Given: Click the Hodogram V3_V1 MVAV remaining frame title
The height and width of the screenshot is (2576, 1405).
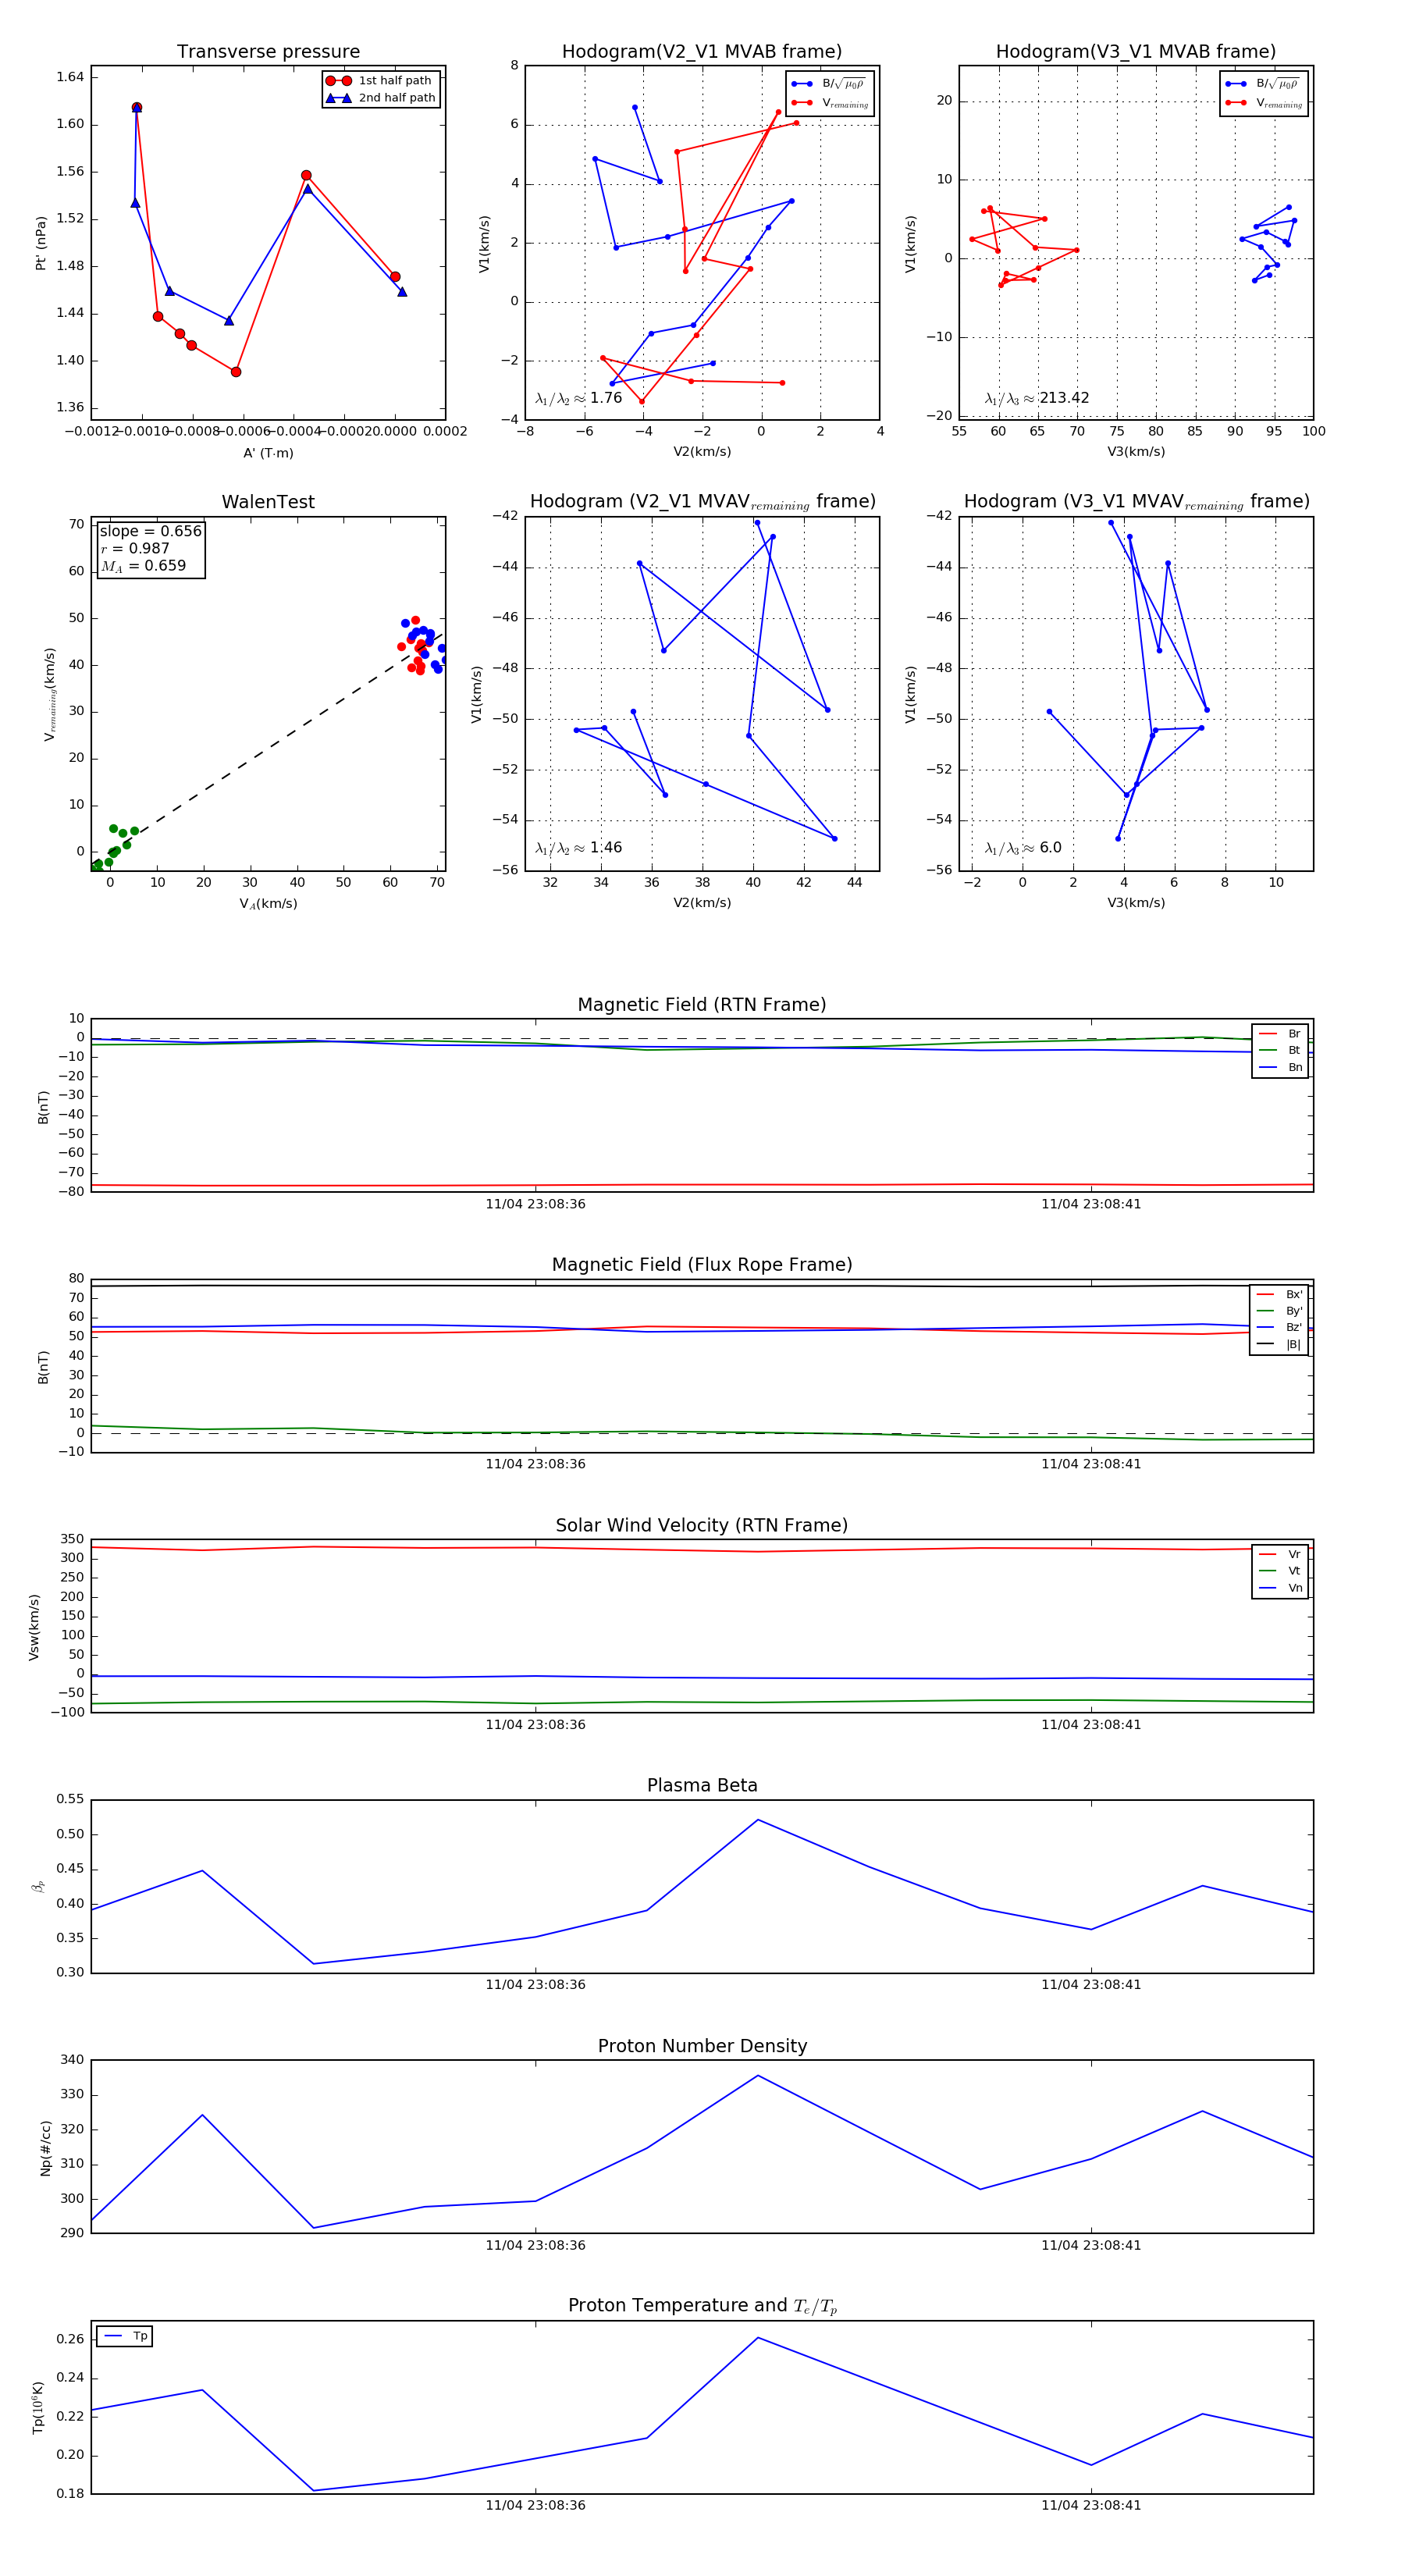Looking at the screenshot, I should click(x=1136, y=502).
